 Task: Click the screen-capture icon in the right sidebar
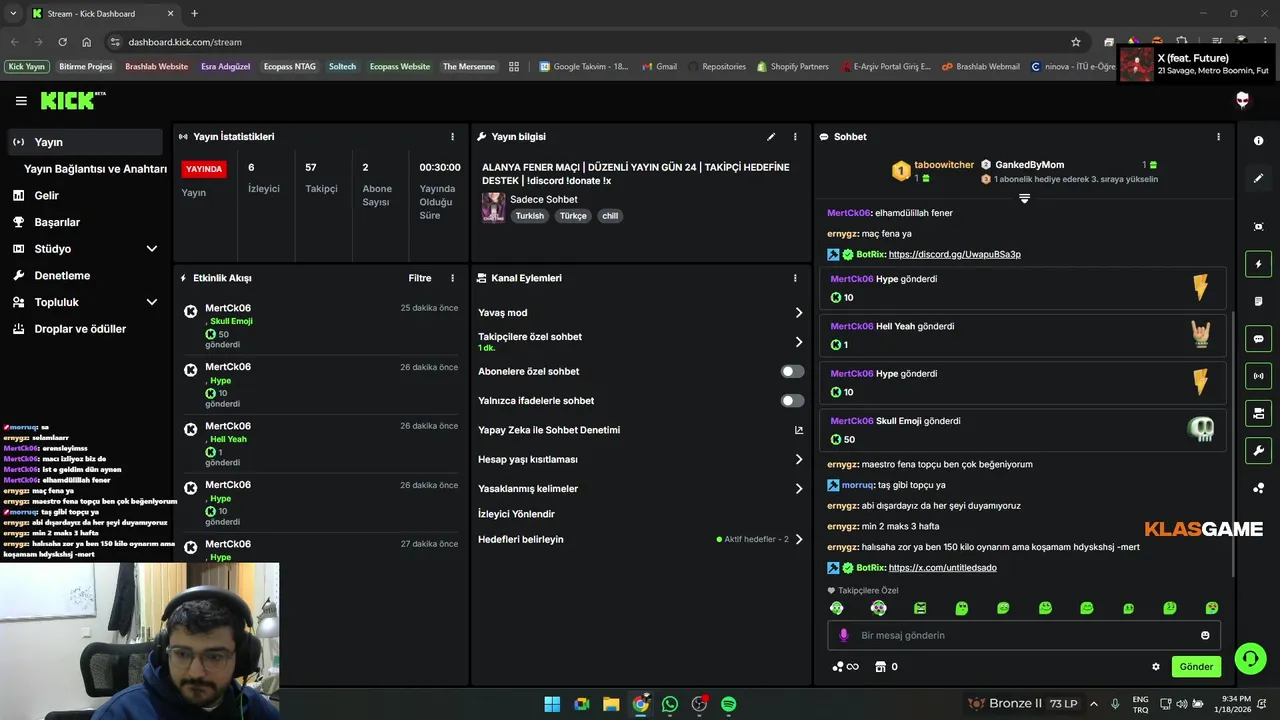click(1258, 227)
